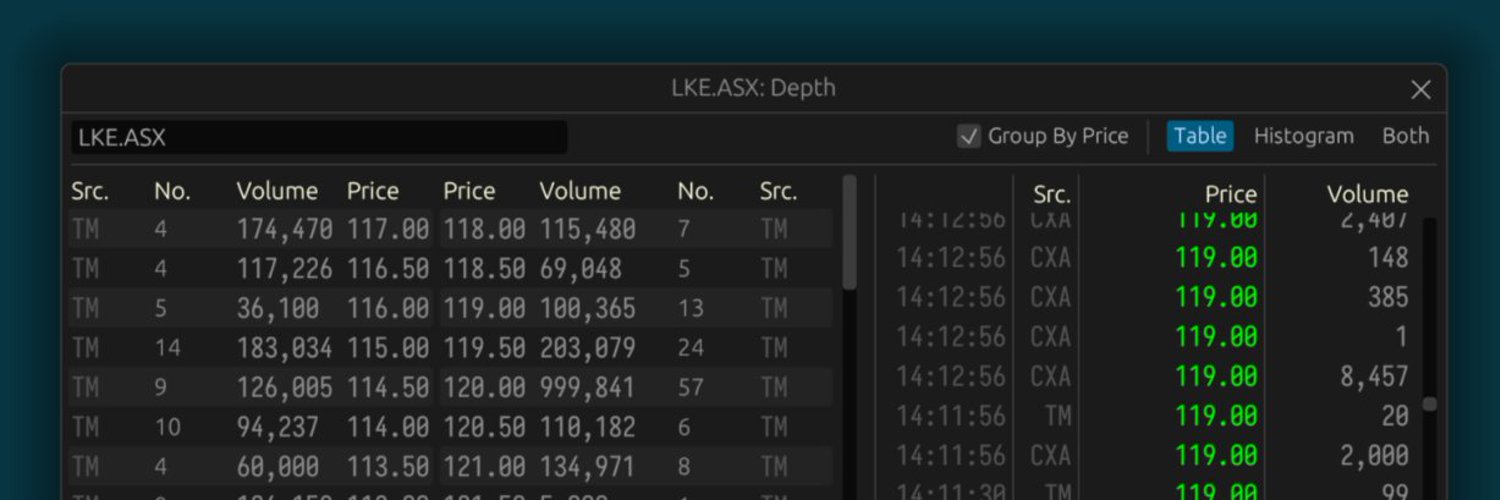Screen dimensions: 1500x500
Task: Select bid order count 10
Action: pos(167,427)
